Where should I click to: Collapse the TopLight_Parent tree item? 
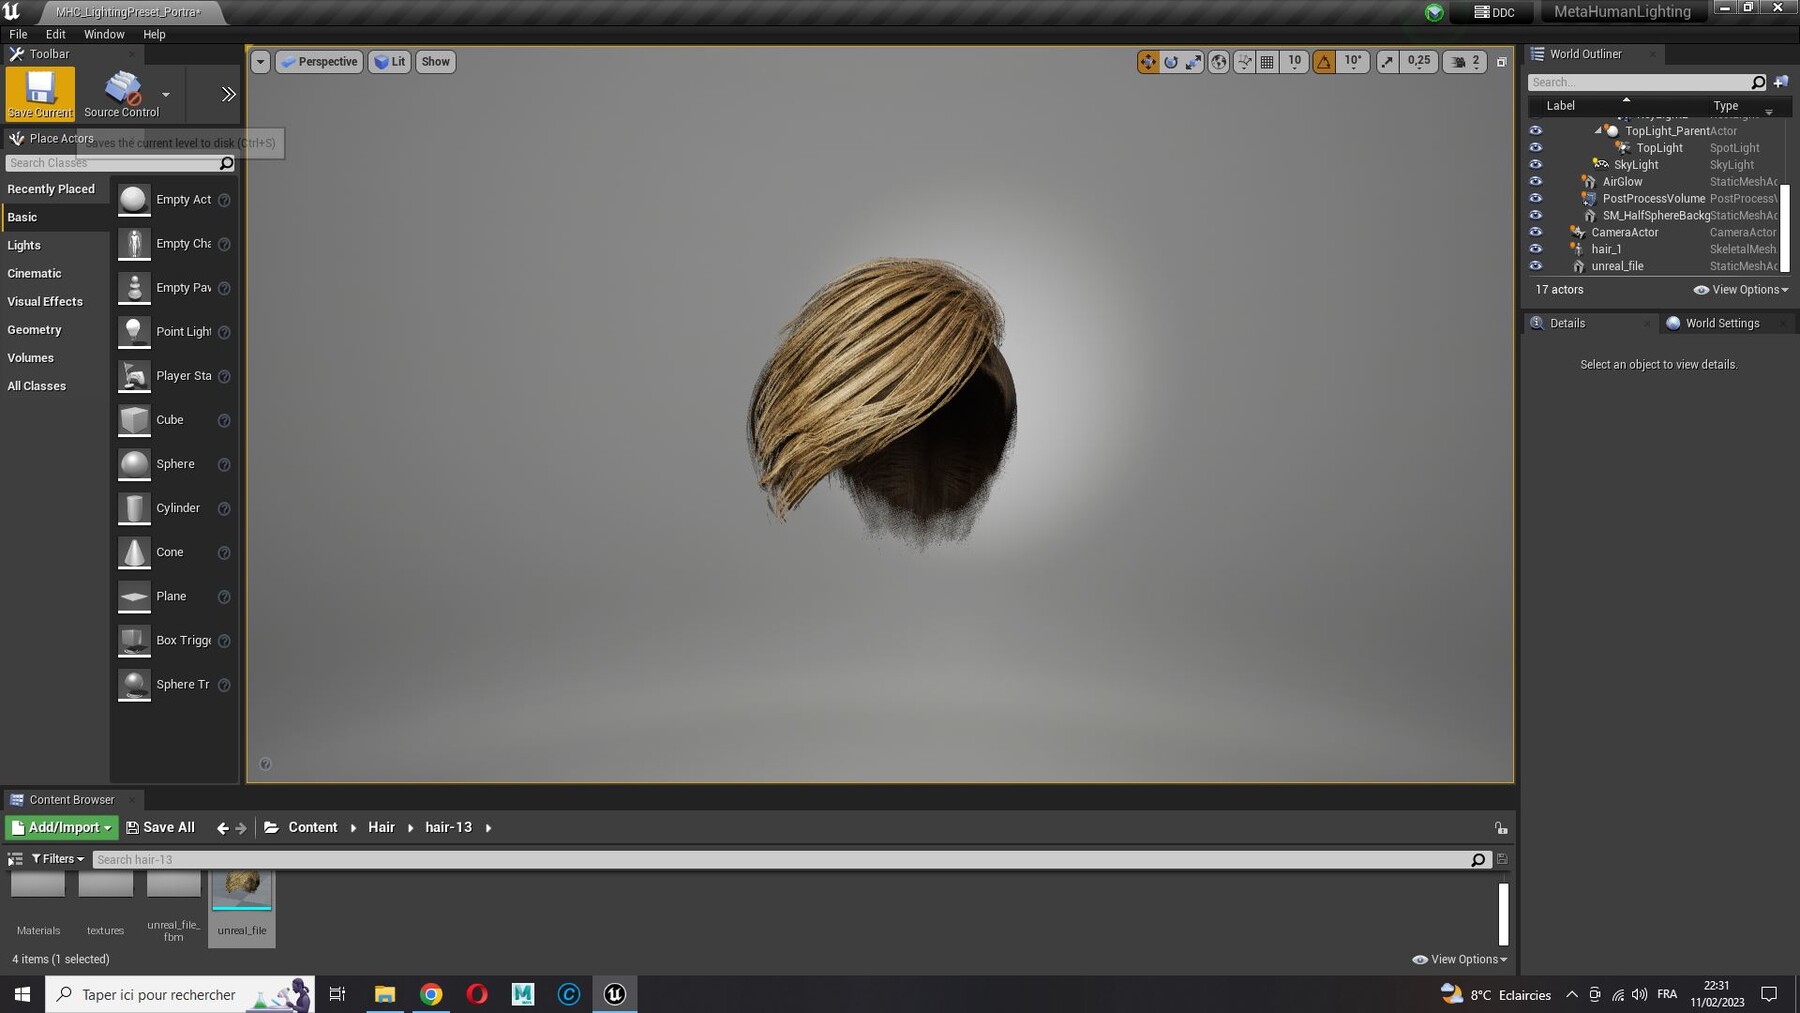[x=1598, y=131]
